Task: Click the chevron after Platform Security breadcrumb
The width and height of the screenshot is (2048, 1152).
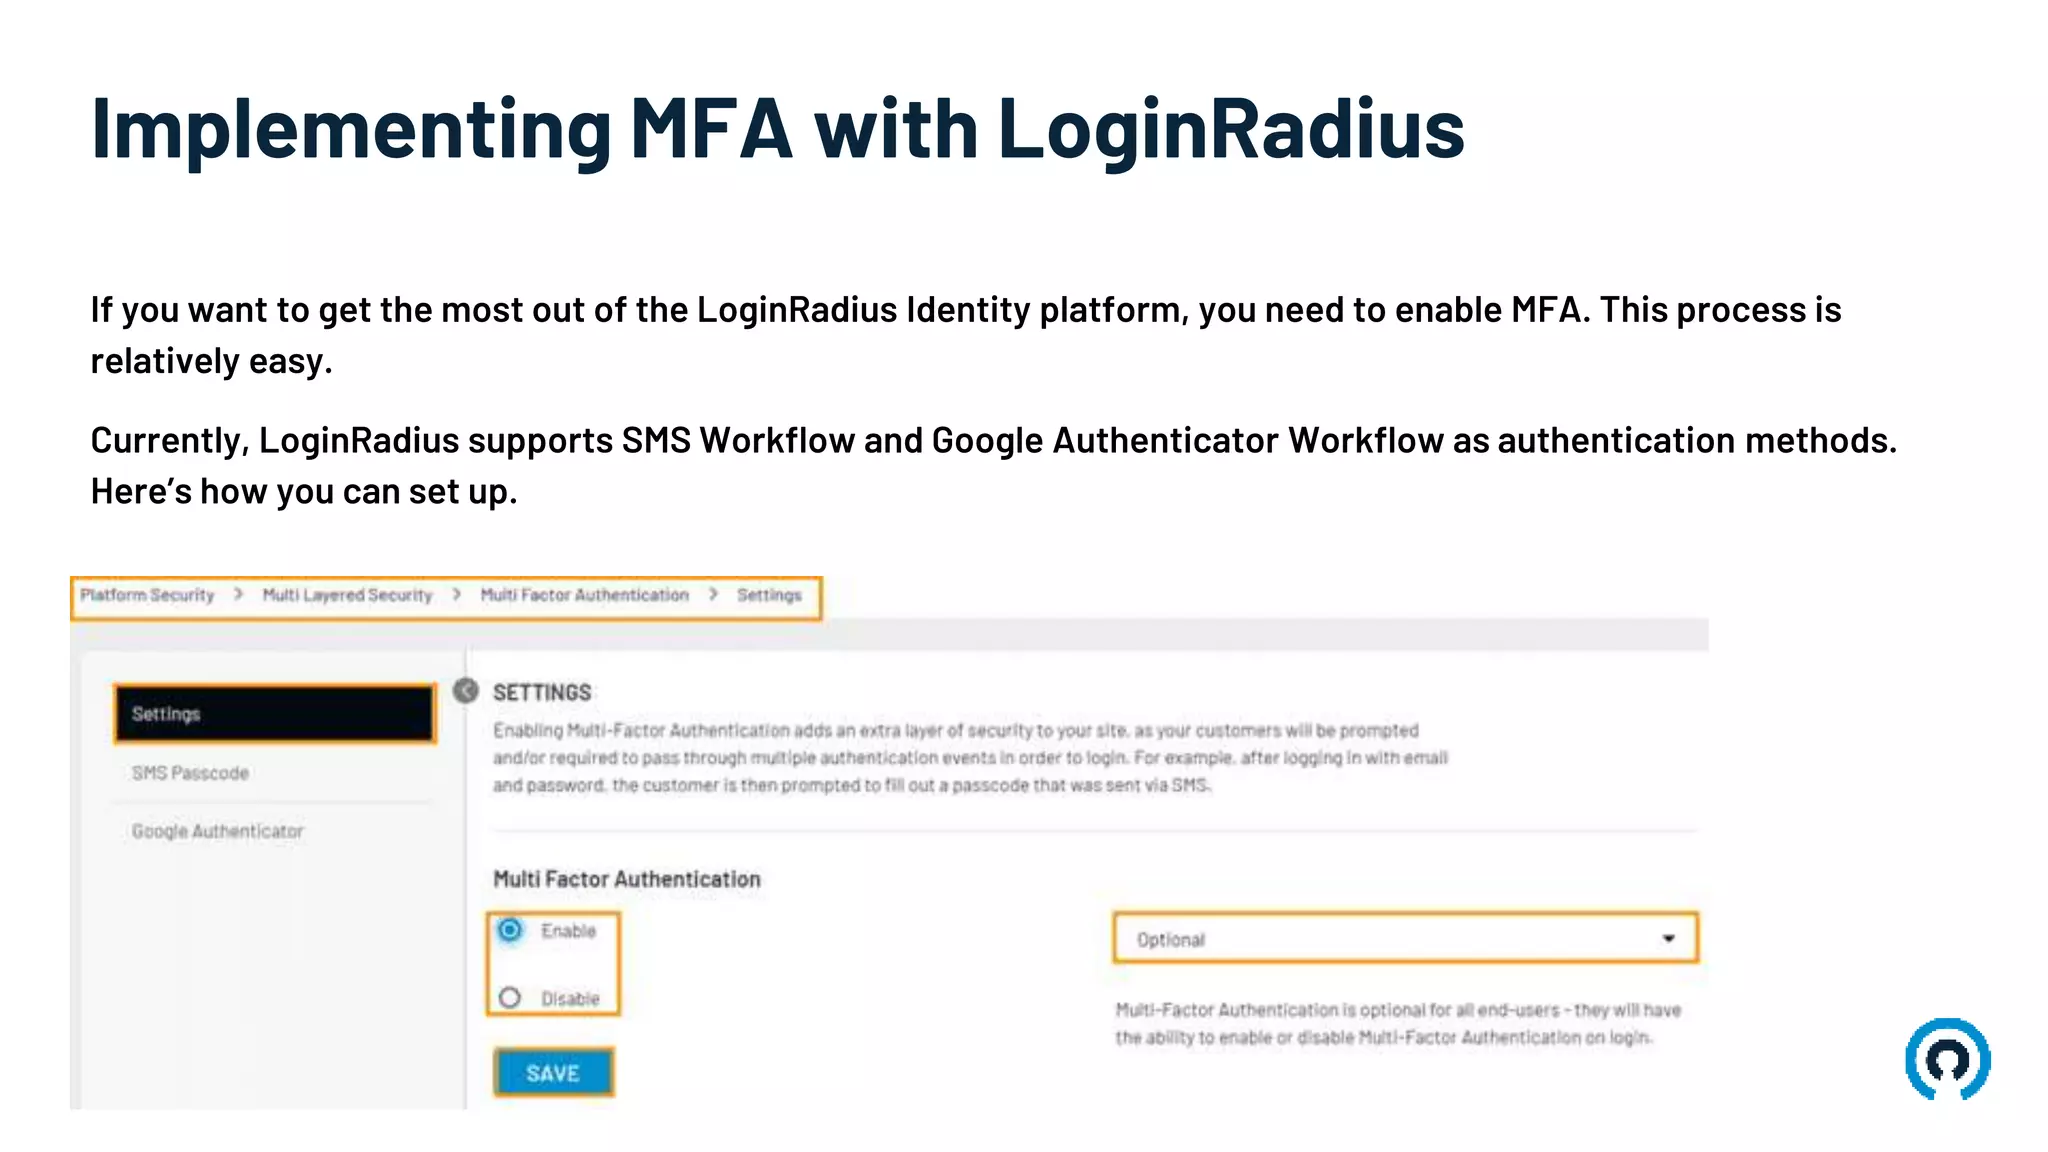Action: (238, 594)
